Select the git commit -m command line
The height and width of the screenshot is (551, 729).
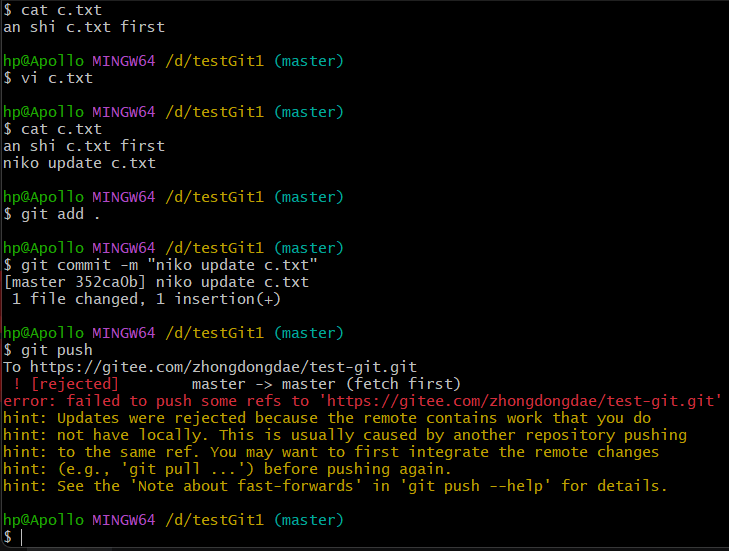pos(160,265)
